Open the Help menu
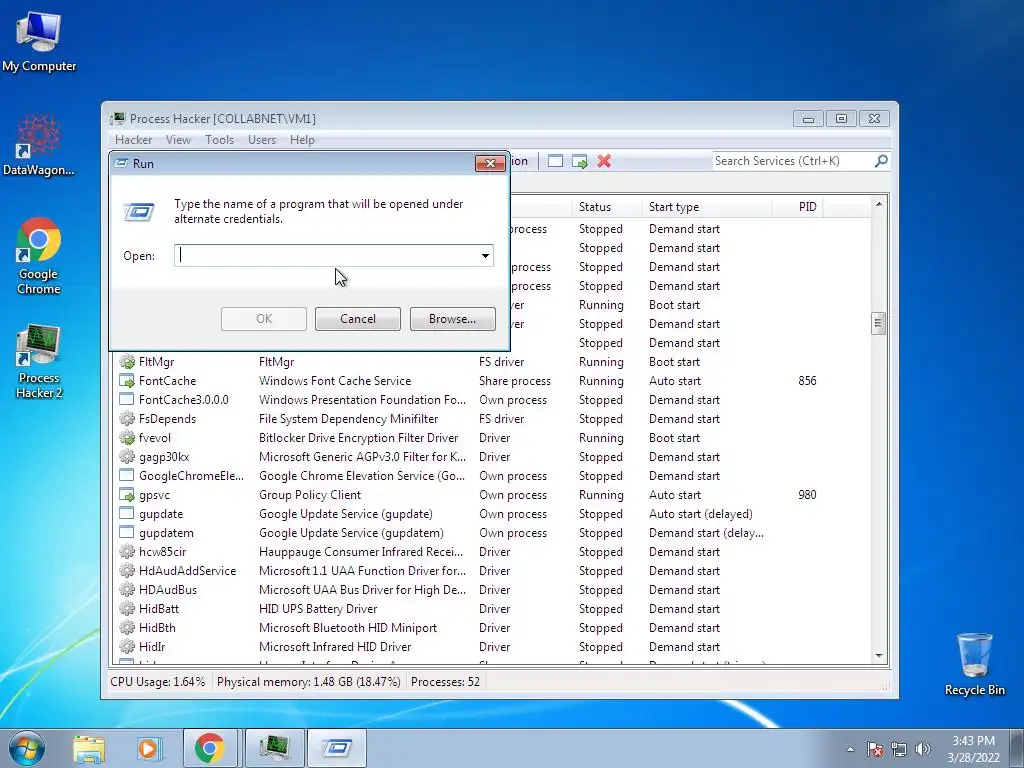The image size is (1024, 768). pos(302,140)
